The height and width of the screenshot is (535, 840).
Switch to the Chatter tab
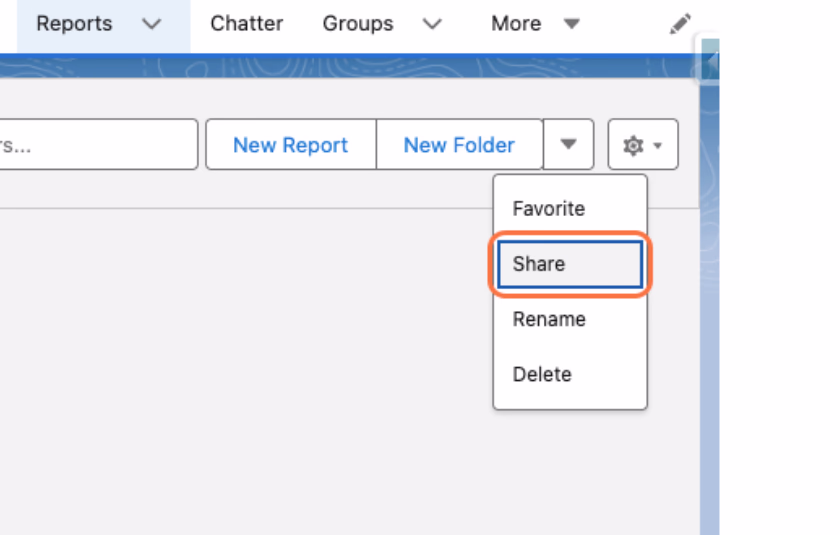click(246, 24)
